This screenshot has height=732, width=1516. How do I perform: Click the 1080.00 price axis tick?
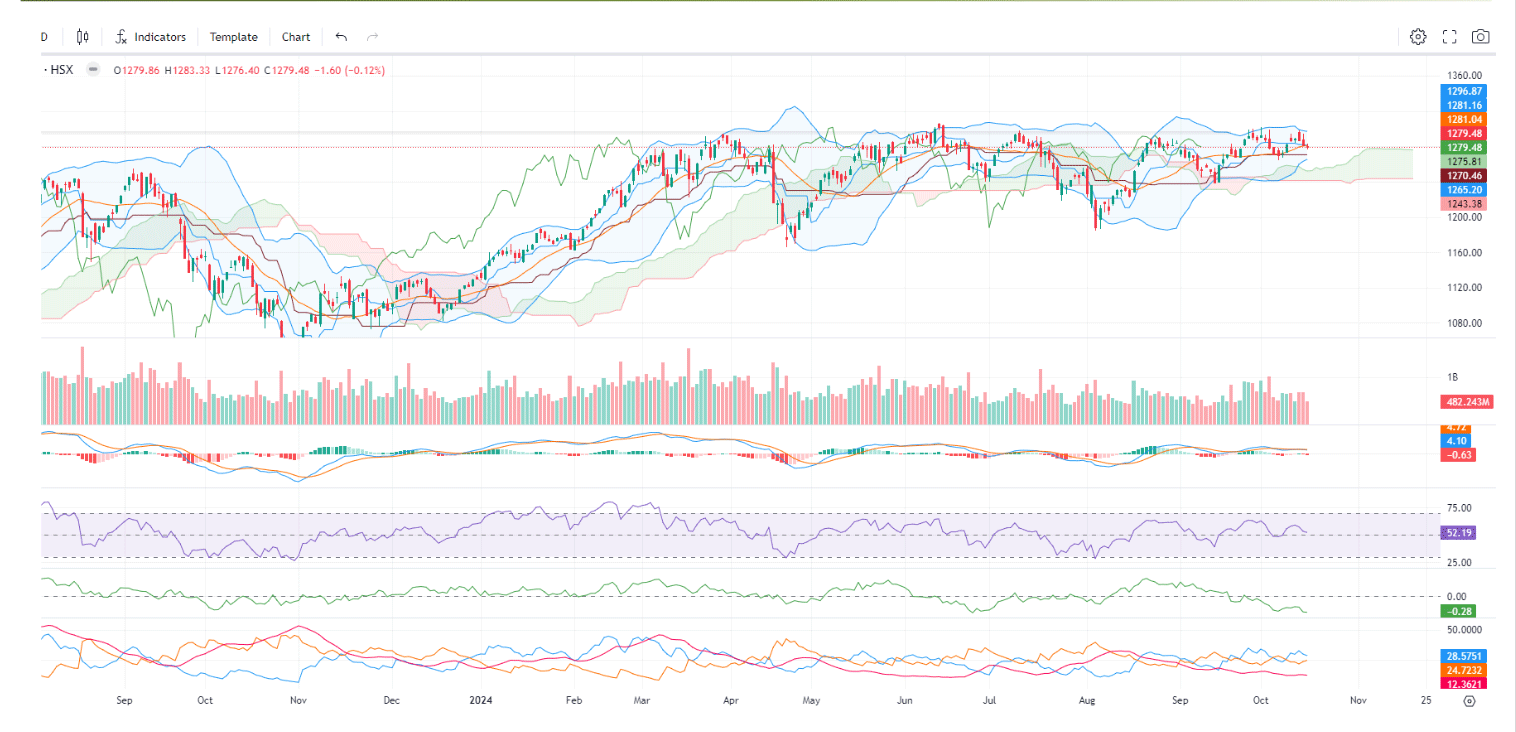[x=1464, y=323]
